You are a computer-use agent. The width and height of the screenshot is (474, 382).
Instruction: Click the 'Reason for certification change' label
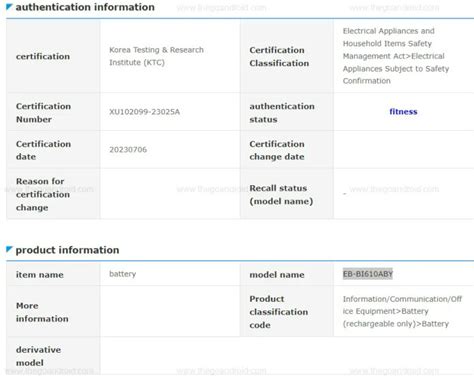coord(43,194)
